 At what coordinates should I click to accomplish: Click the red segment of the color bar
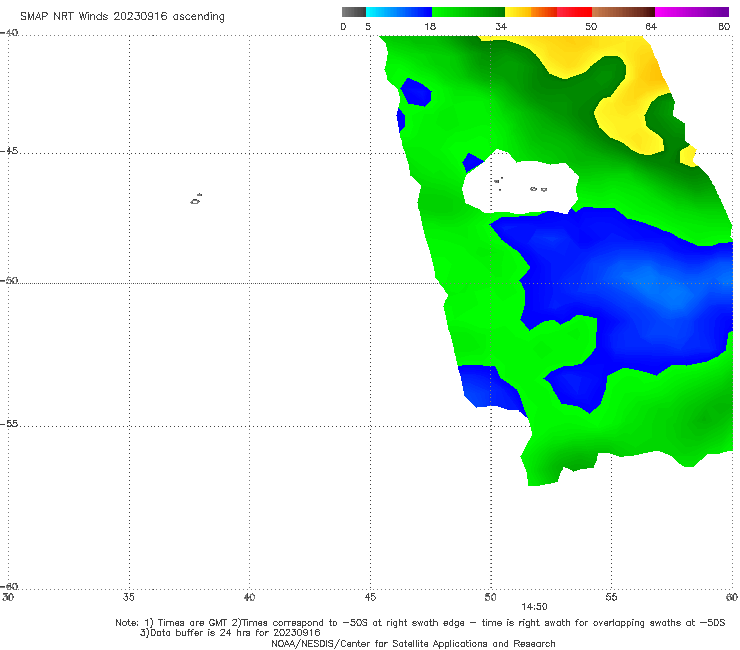point(574,12)
